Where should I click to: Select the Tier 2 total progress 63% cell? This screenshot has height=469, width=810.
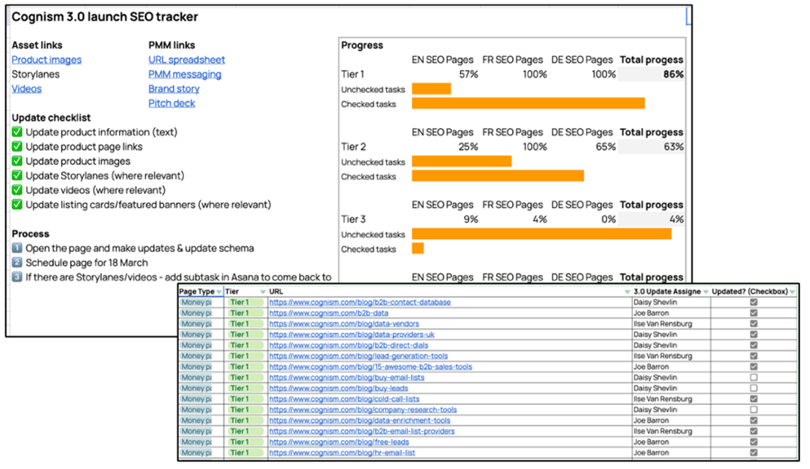coord(651,147)
